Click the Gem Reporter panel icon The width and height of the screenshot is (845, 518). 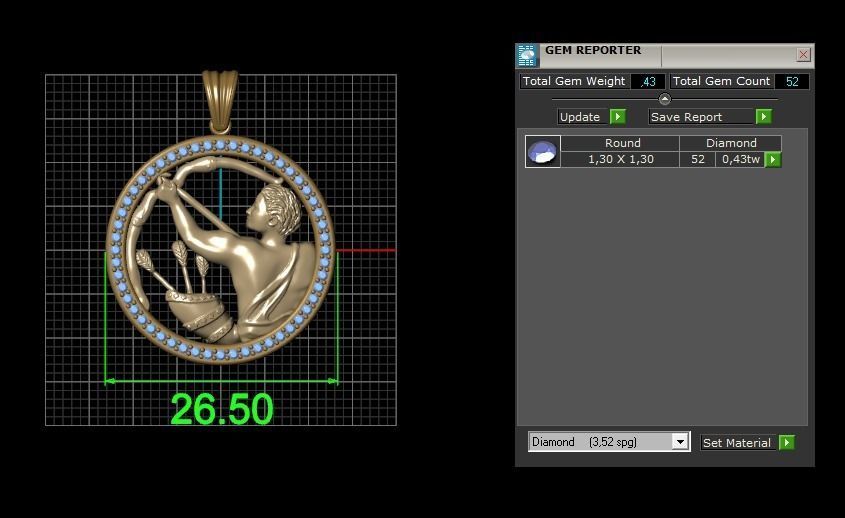tap(527, 56)
